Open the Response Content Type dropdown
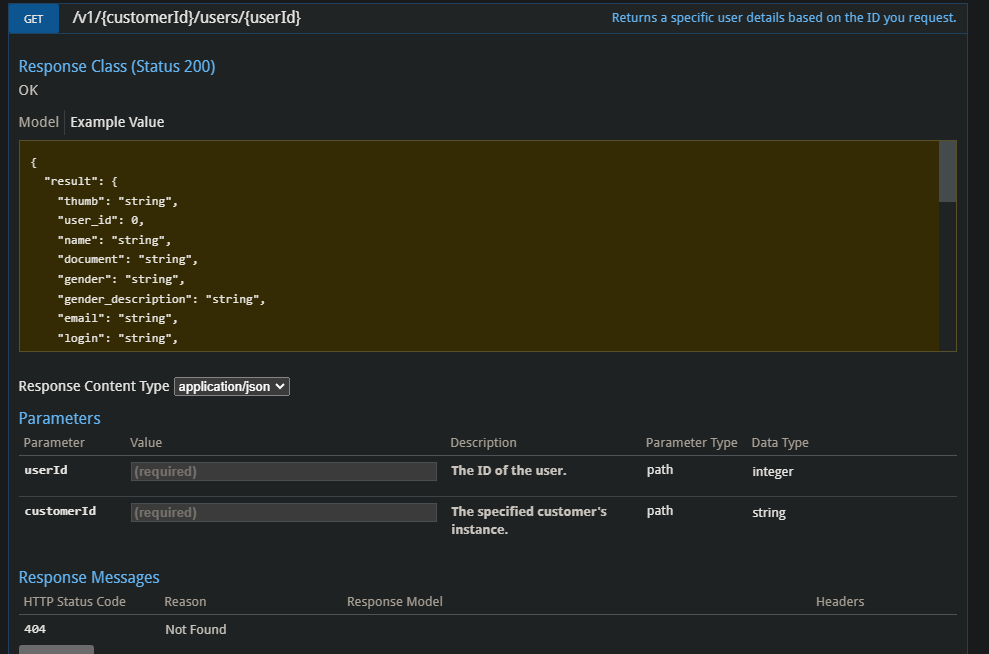This screenshot has width=989, height=654. (232, 387)
